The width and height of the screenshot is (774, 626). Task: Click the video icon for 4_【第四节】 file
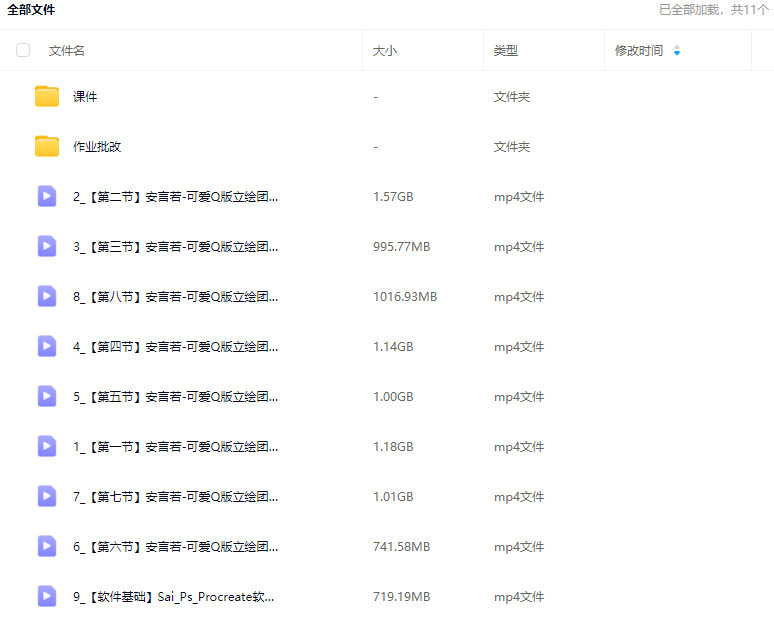(47, 347)
